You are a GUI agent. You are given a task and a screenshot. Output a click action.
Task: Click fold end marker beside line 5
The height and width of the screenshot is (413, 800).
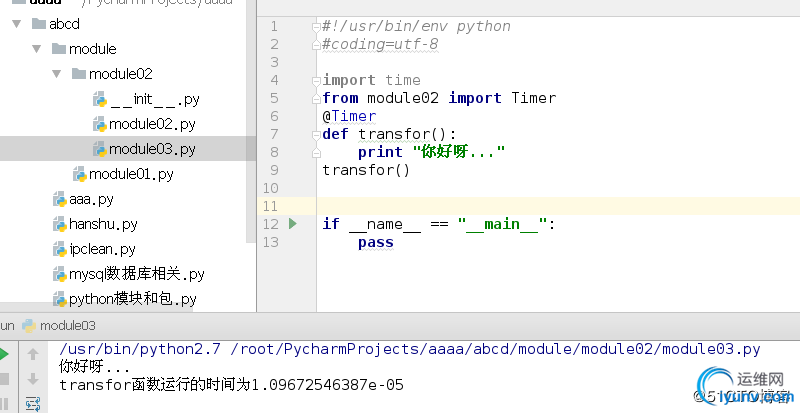pyautogui.click(x=316, y=99)
